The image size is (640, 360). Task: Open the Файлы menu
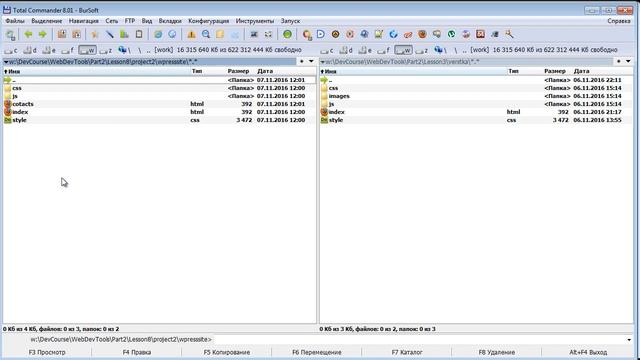coord(15,21)
